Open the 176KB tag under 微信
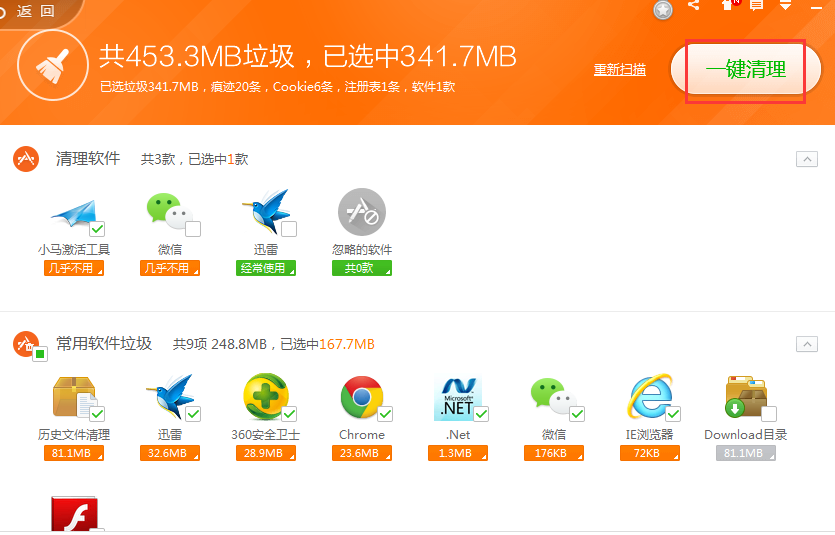 tap(554, 453)
